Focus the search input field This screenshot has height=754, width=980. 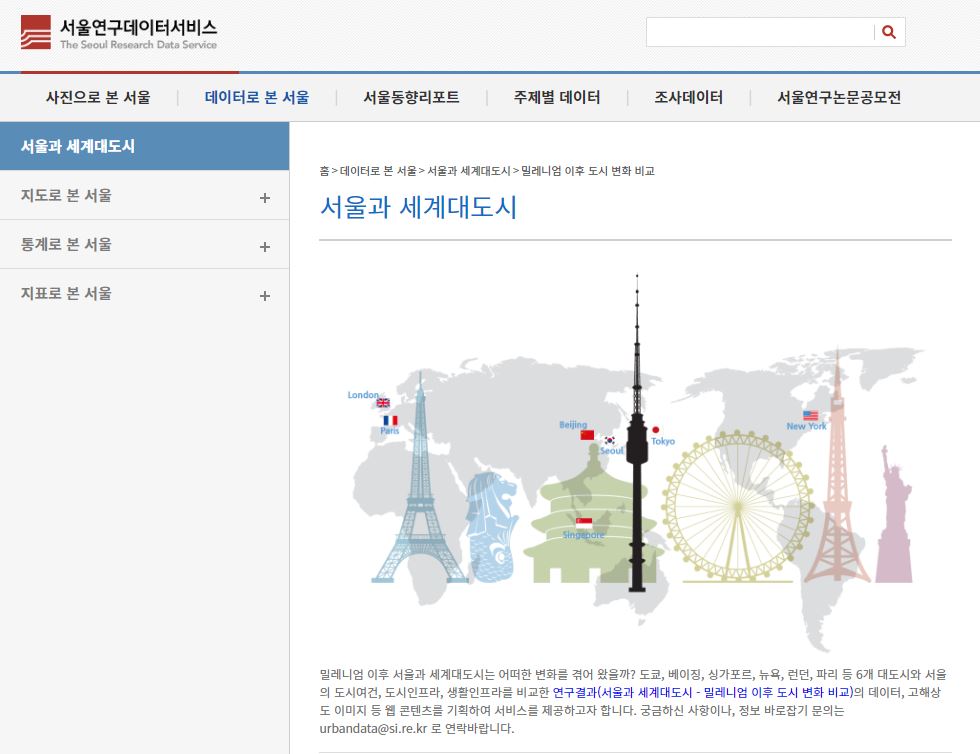click(x=760, y=33)
